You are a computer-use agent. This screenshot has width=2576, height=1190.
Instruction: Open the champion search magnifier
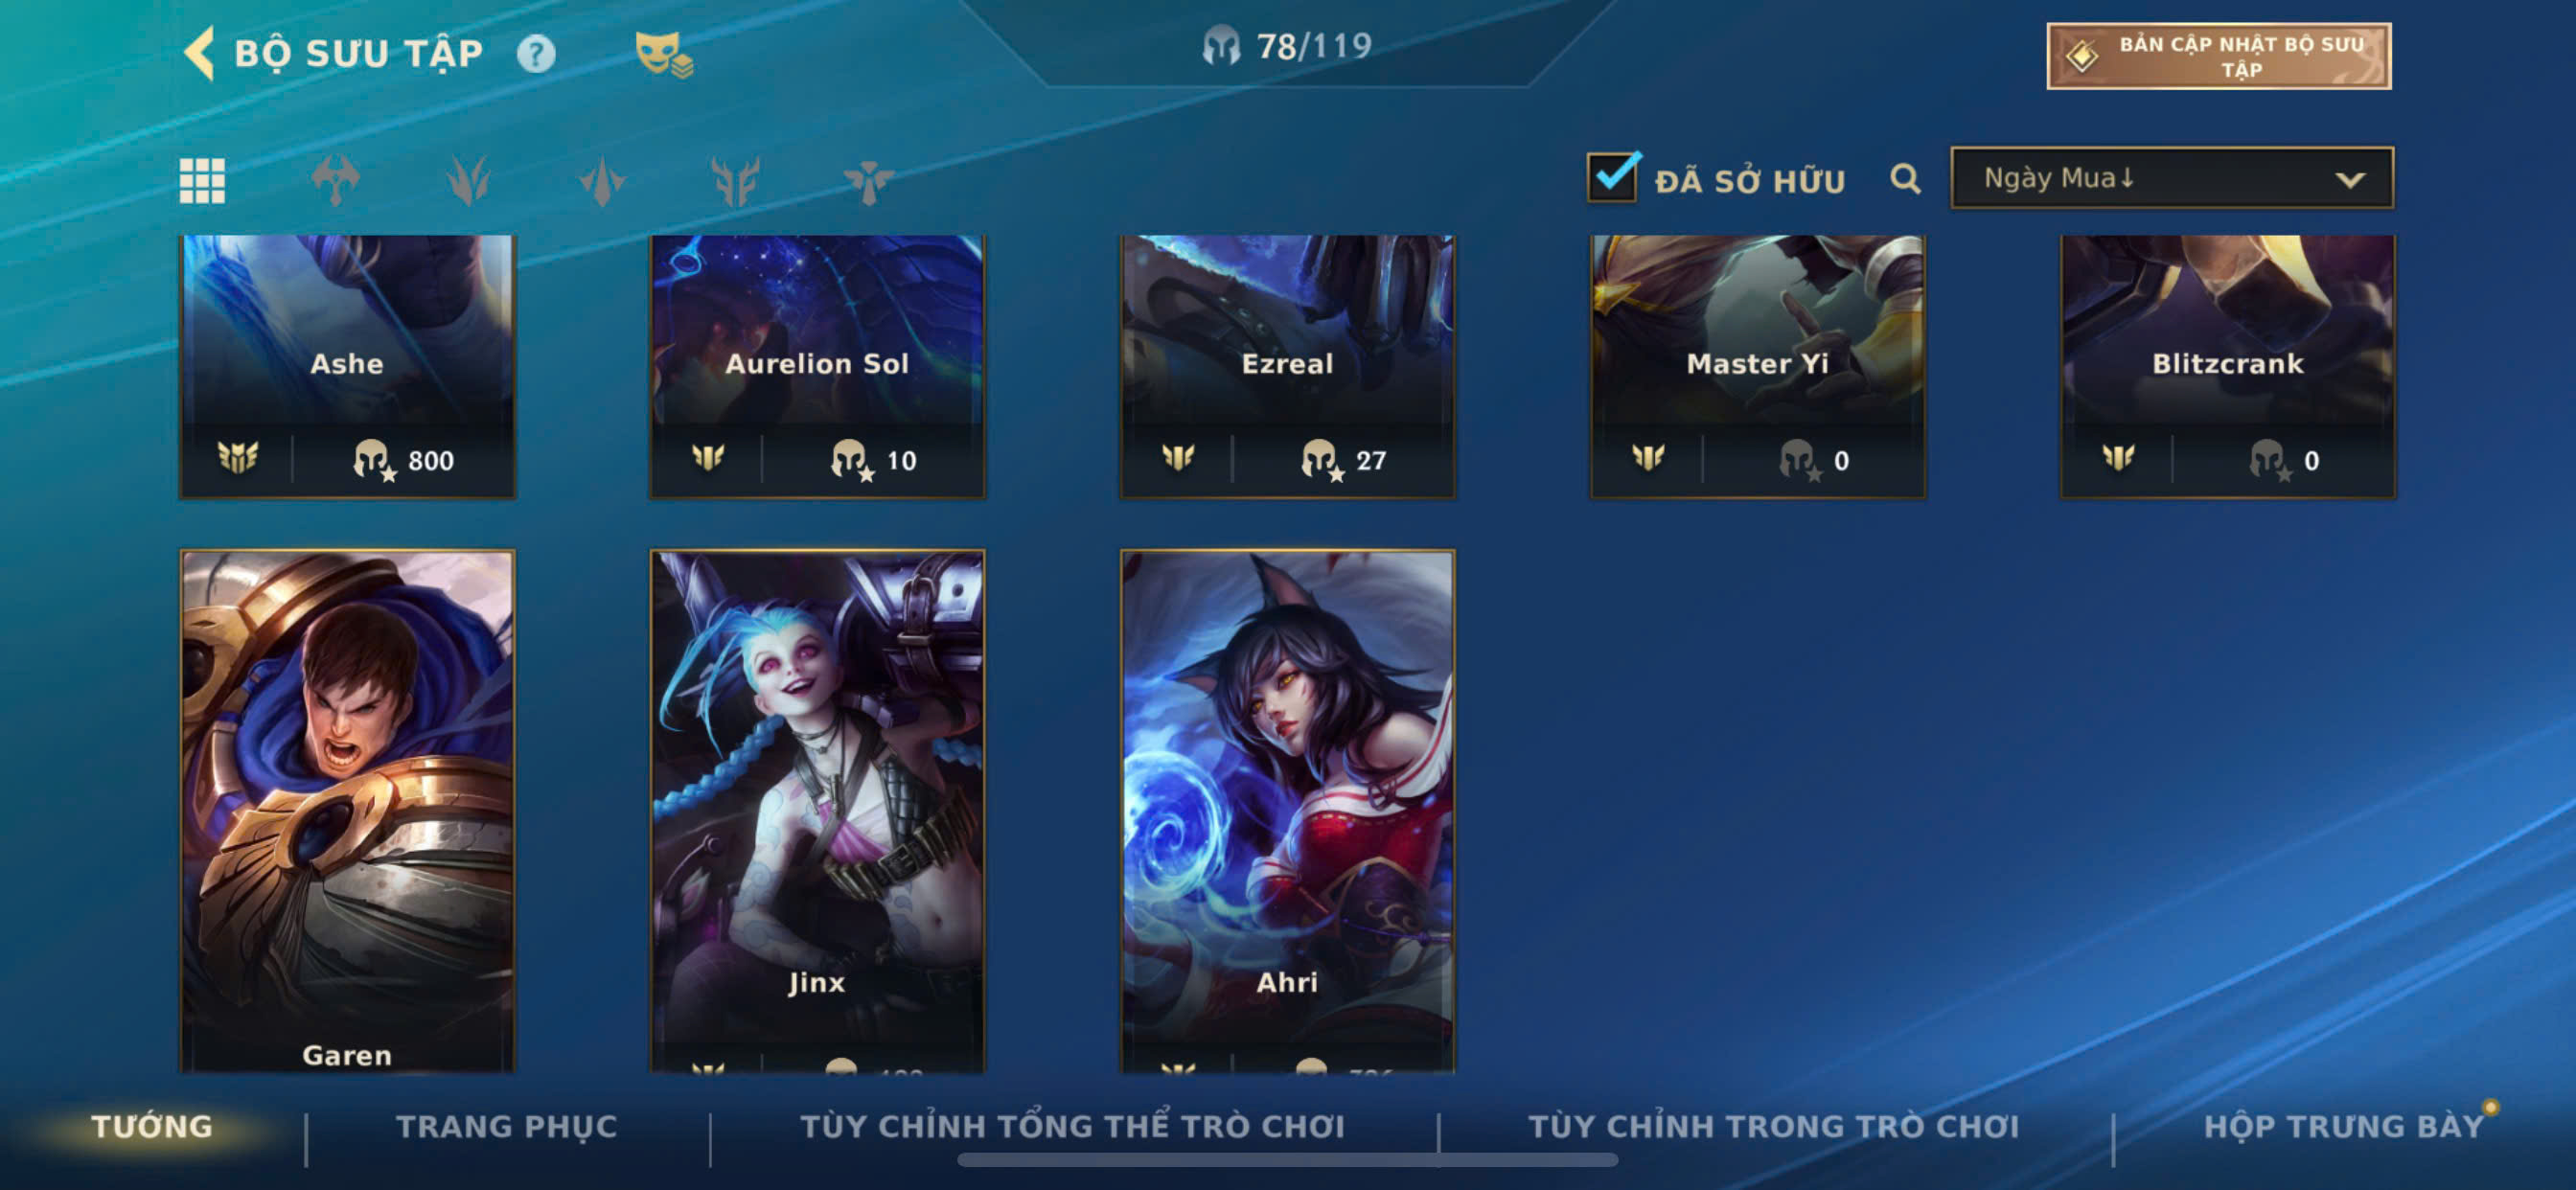(x=1905, y=179)
